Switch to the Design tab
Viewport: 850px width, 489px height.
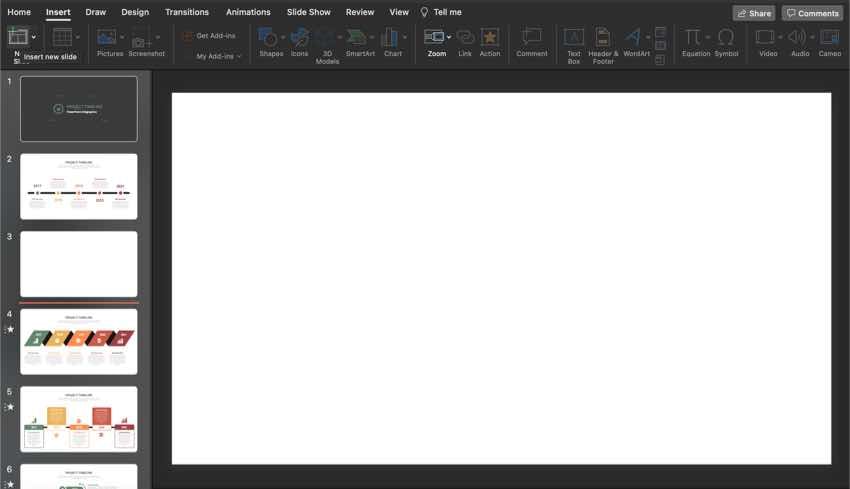135,12
